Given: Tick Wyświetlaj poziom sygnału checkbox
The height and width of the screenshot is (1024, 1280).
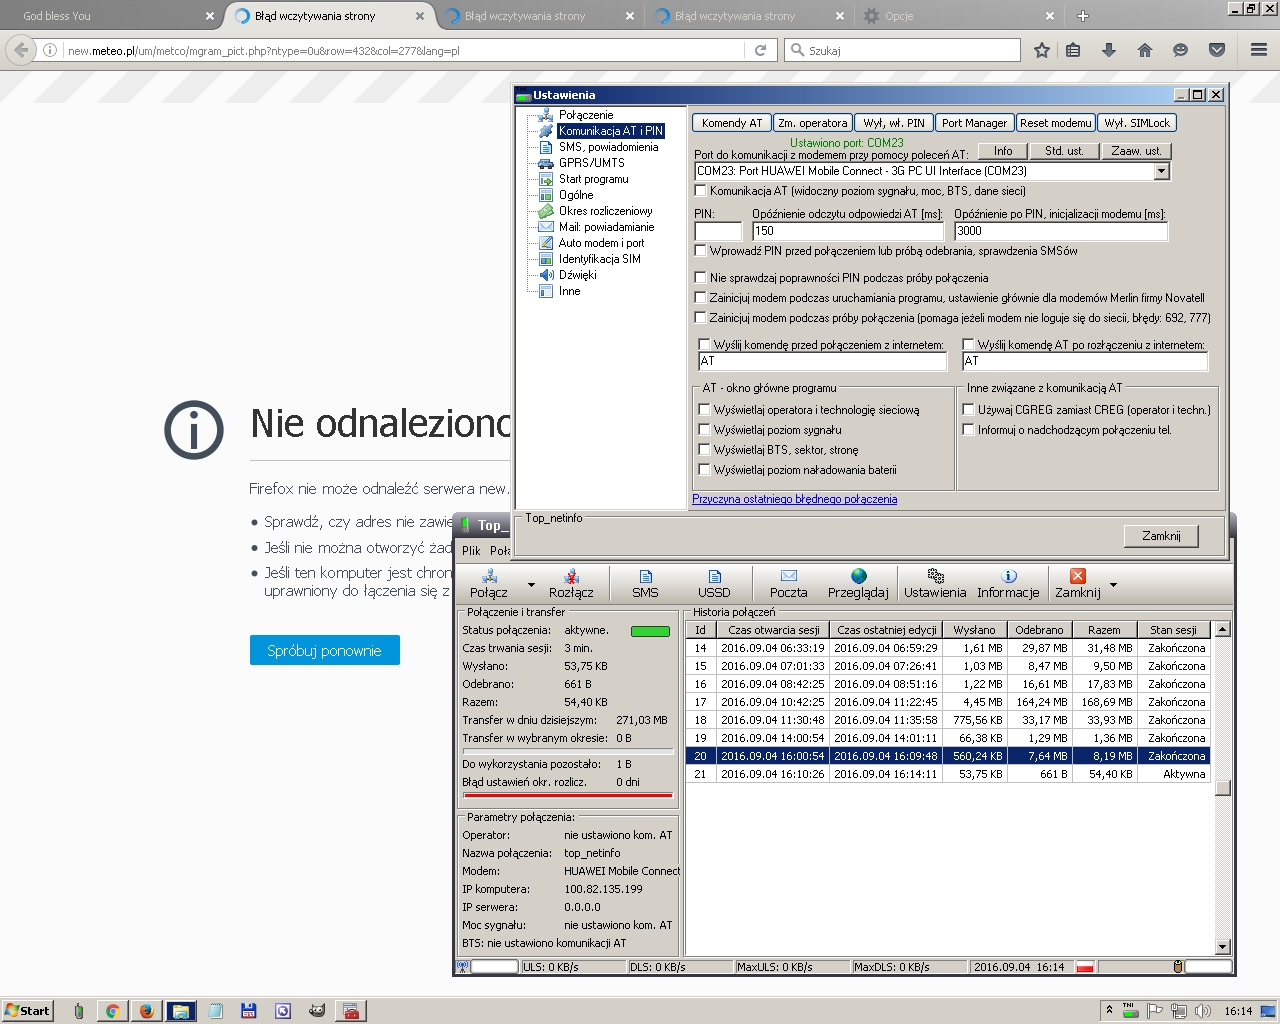Looking at the screenshot, I should click(704, 430).
